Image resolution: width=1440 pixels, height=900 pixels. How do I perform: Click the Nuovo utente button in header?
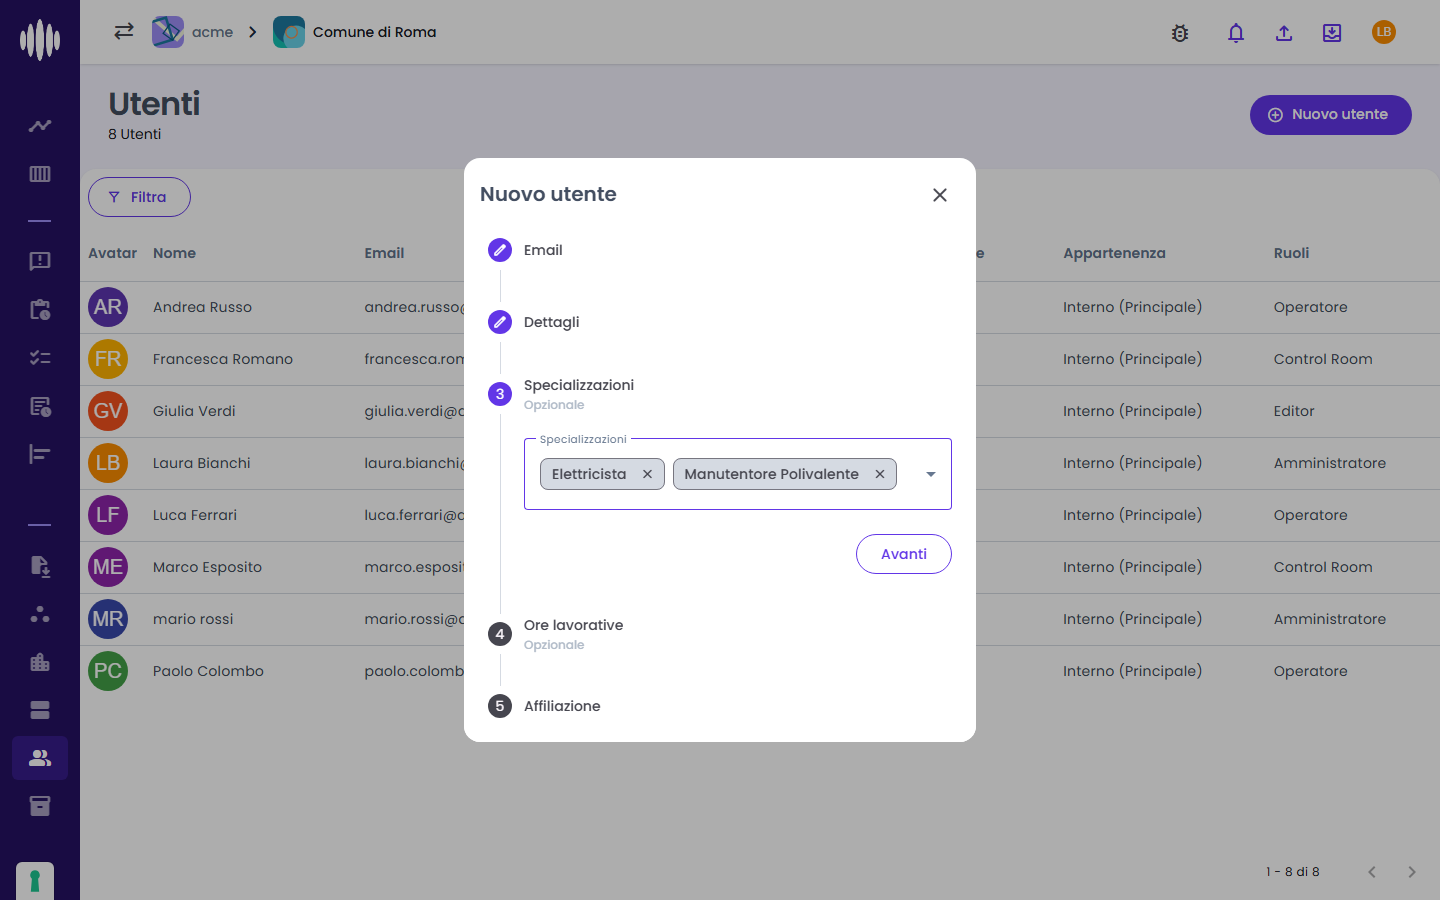click(x=1331, y=115)
